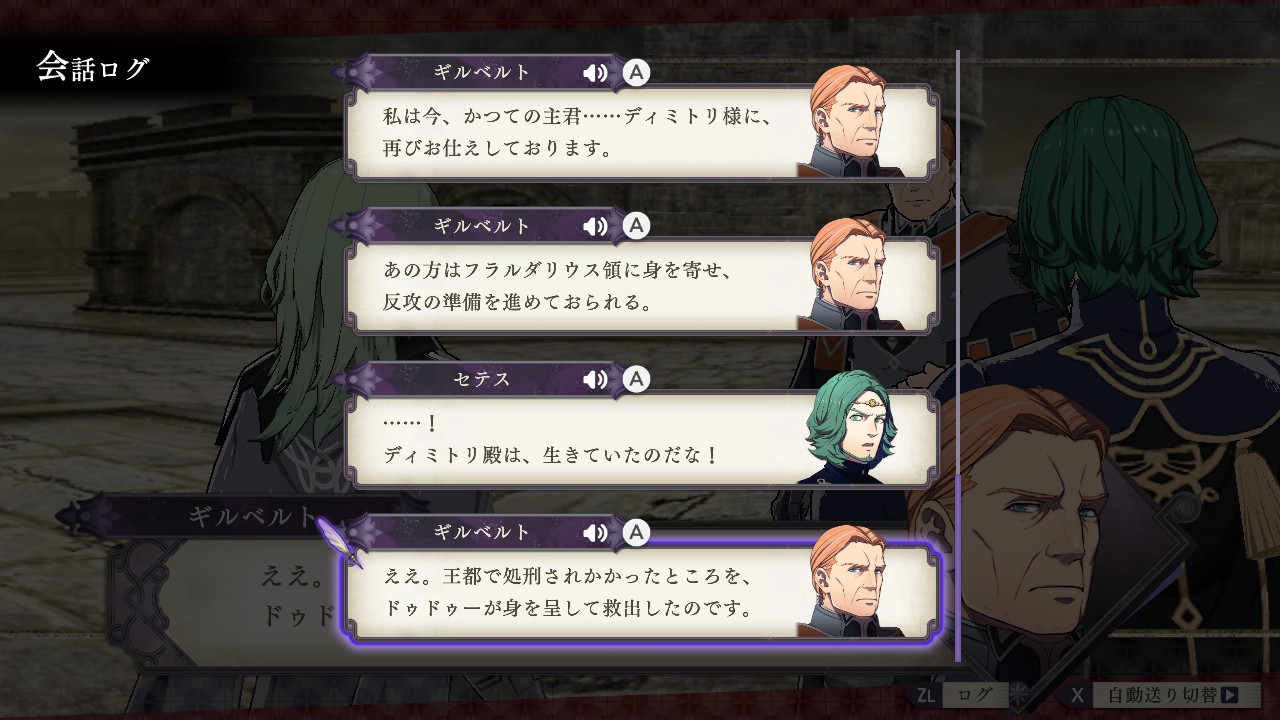Image resolution: width=1280 pixels, height=720 pixels.
Task: Click the 会話ログ title header
Action: click(93, 68)
